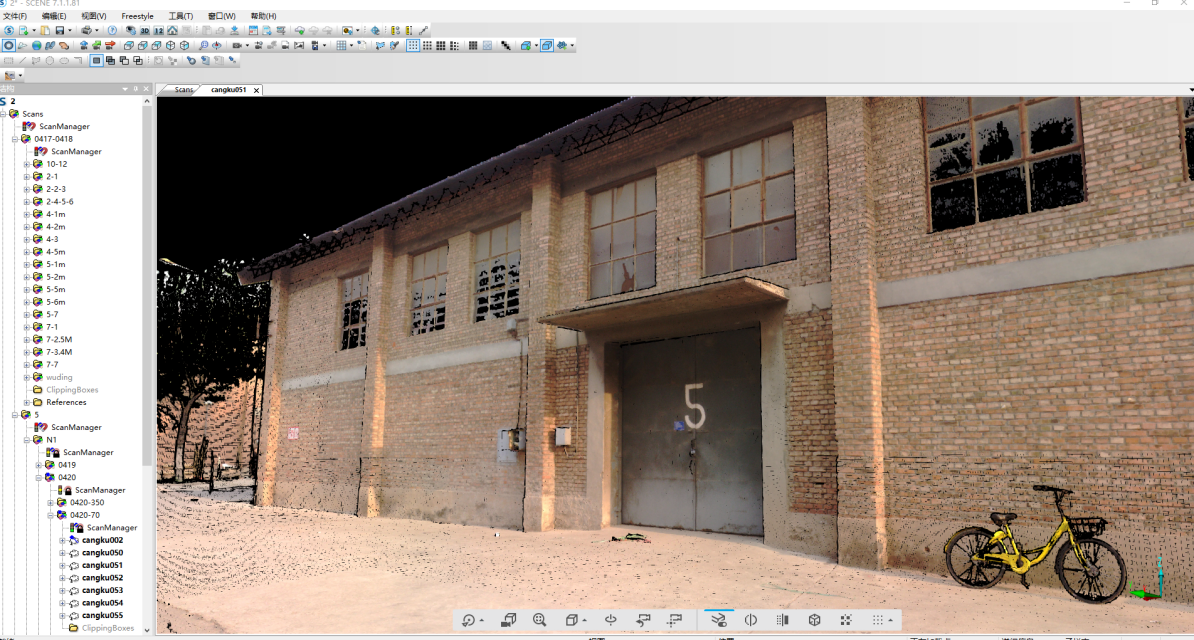1194x640 pixels.
Task: Open the Freestyle menu
Action: point(137,16)
